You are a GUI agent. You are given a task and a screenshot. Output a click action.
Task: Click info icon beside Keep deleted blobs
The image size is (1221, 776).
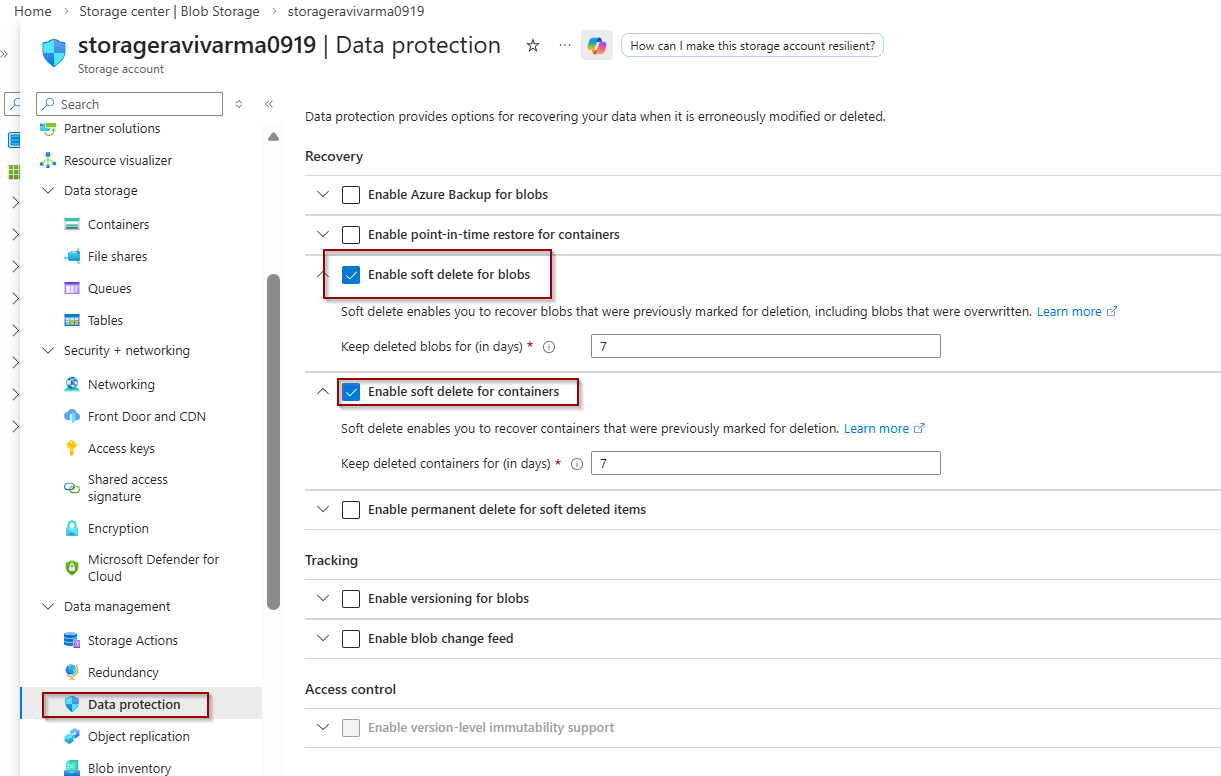point(549,347)
